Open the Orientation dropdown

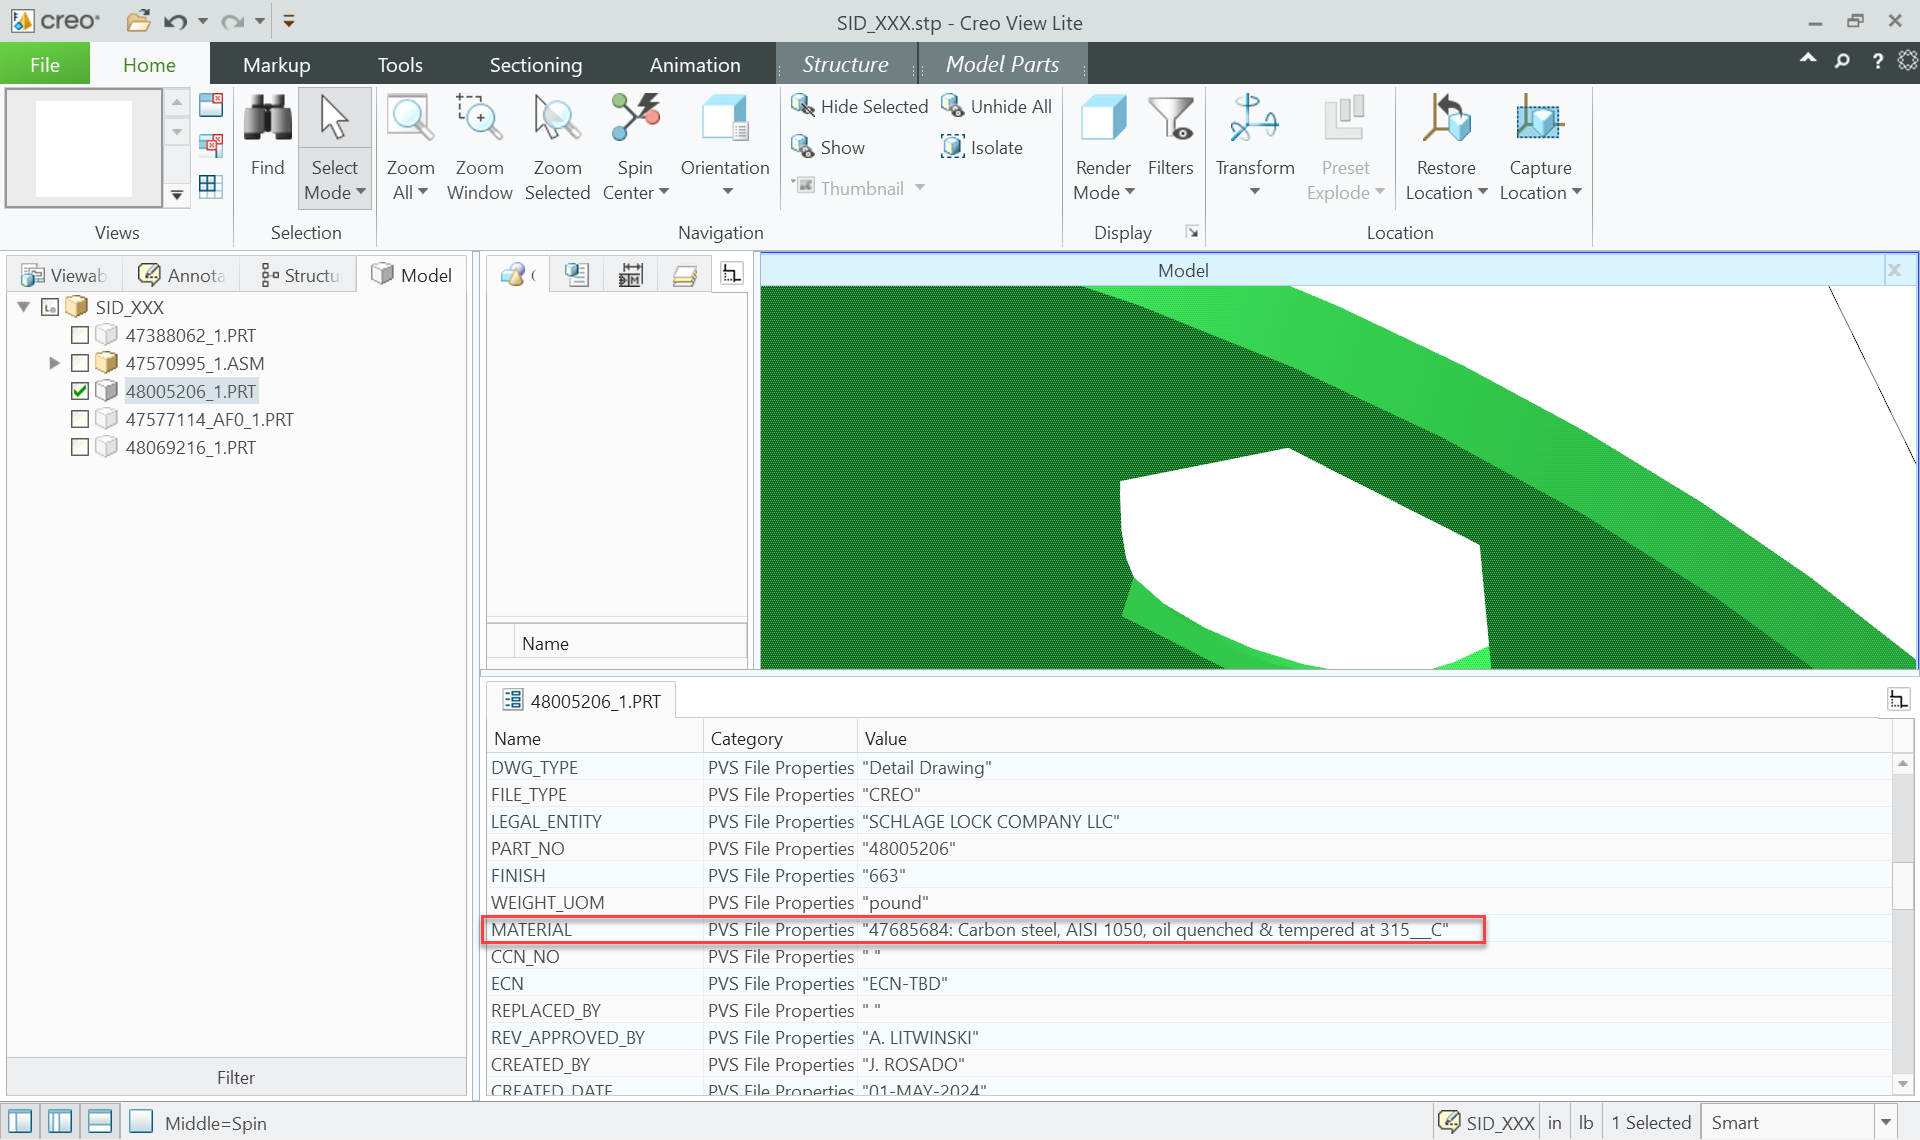[x=724, y=190]
